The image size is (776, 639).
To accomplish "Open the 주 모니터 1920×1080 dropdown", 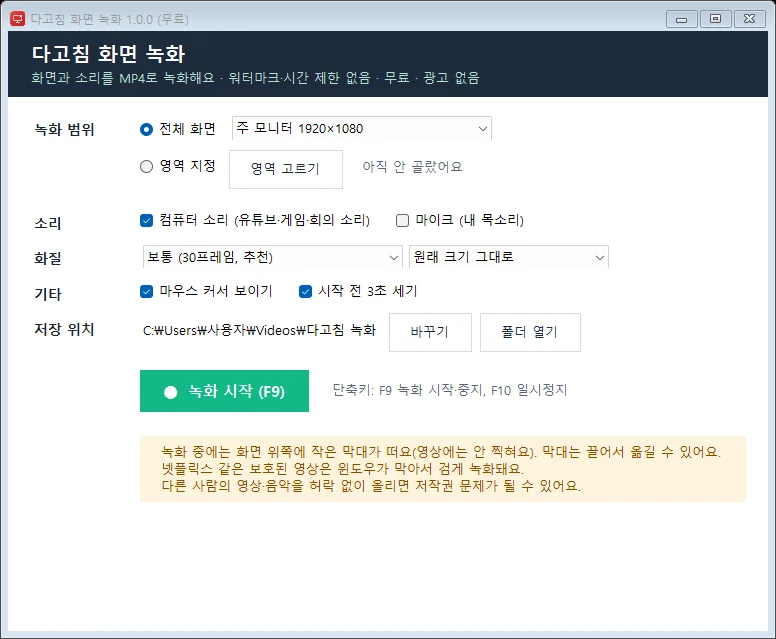I will (x=362, y=129).
